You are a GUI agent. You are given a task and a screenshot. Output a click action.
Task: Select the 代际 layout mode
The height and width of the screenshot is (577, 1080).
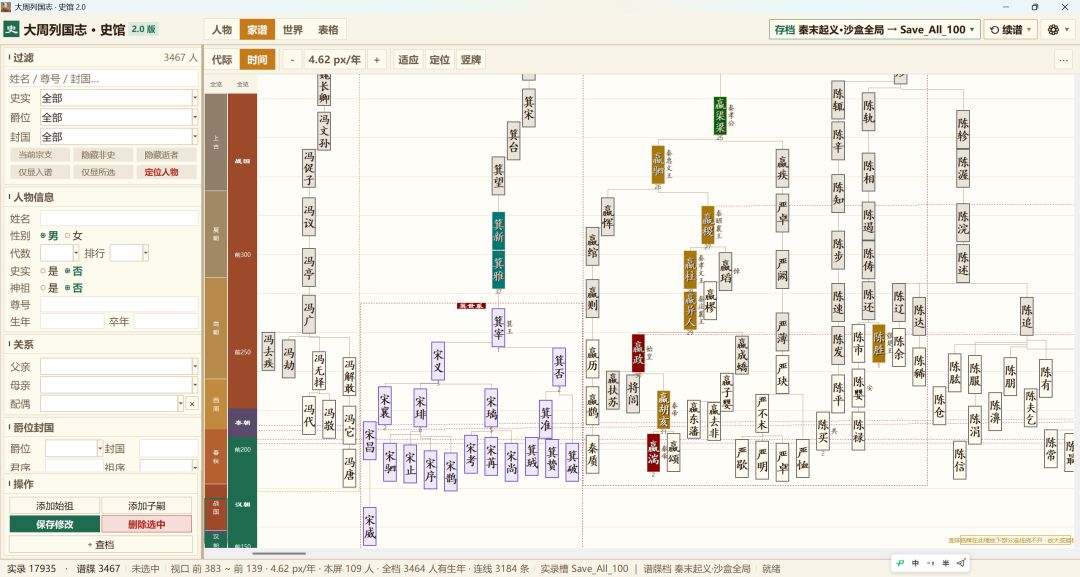[x=222, y=60]
